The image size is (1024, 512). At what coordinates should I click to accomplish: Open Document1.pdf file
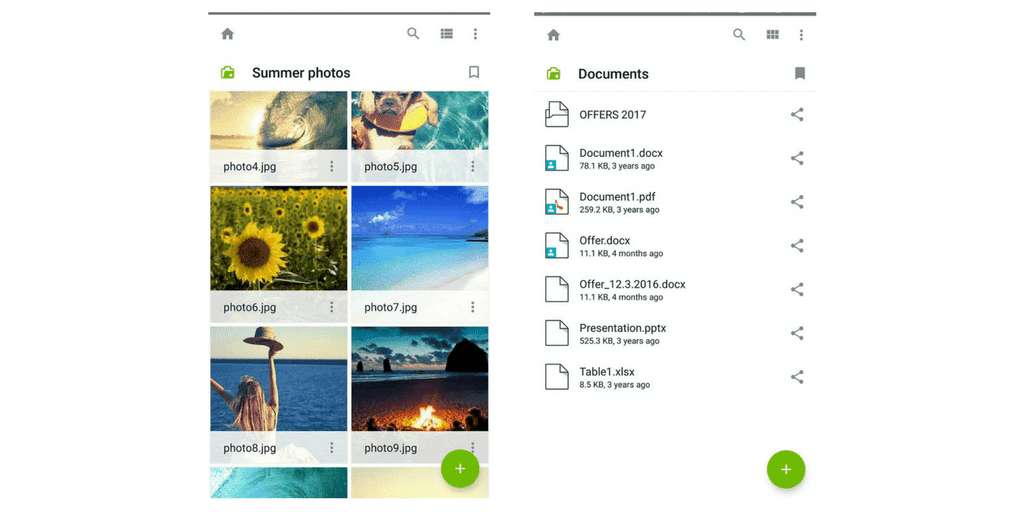pos(675,202)
